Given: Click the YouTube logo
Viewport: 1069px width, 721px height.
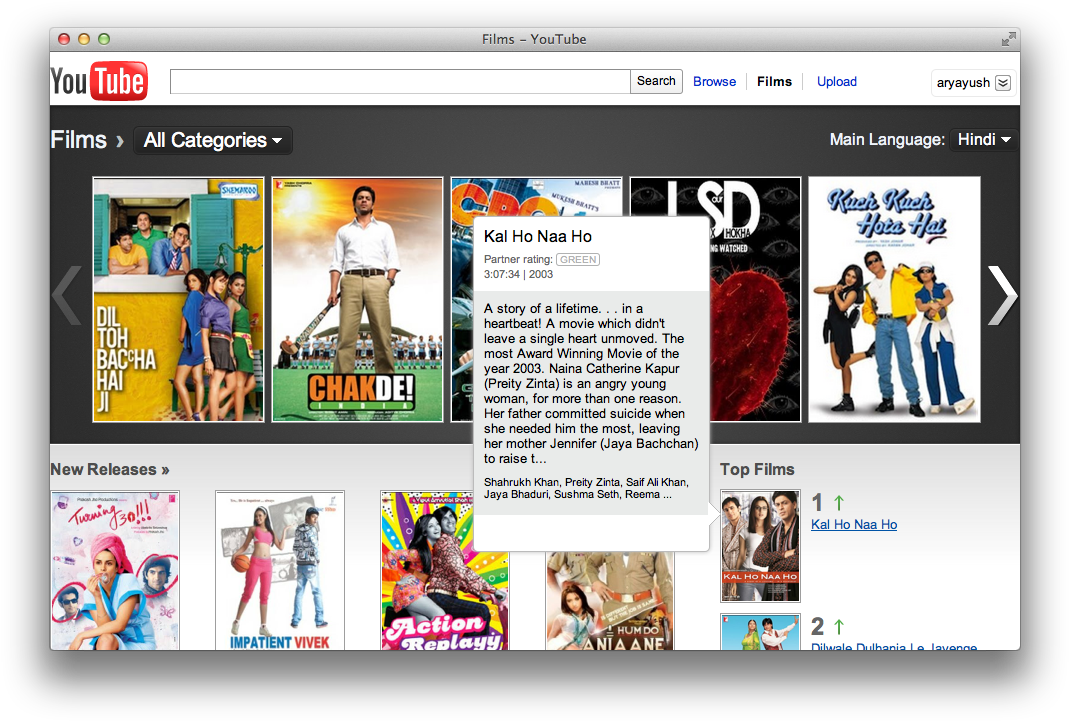Looking at the screenshot, I should pos(99,81).
